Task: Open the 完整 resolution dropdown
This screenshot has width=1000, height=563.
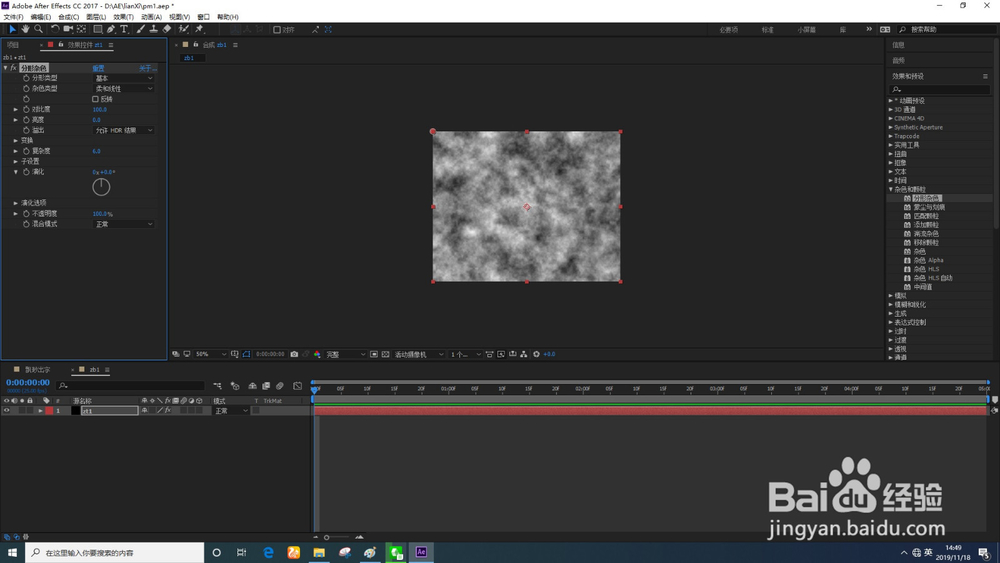Action: click(345, 354)
